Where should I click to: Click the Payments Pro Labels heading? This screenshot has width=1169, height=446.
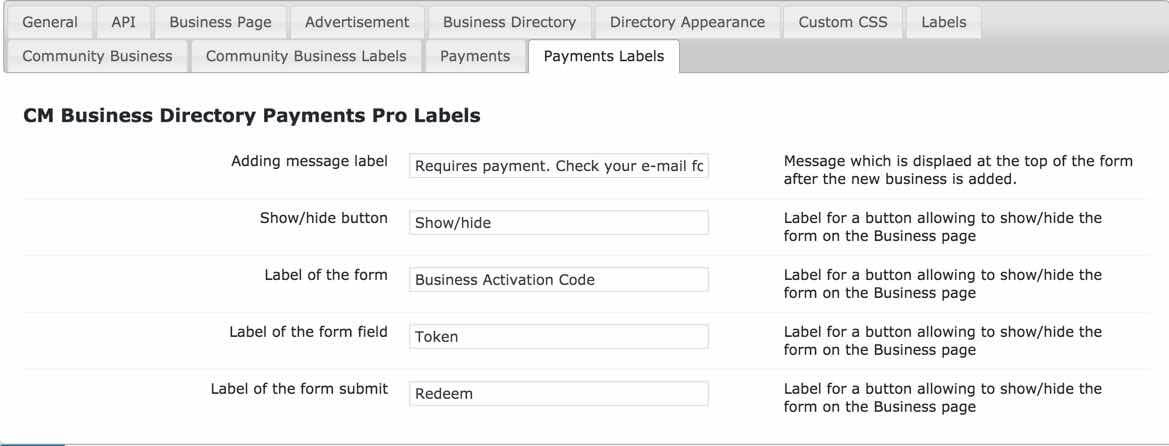252,117
